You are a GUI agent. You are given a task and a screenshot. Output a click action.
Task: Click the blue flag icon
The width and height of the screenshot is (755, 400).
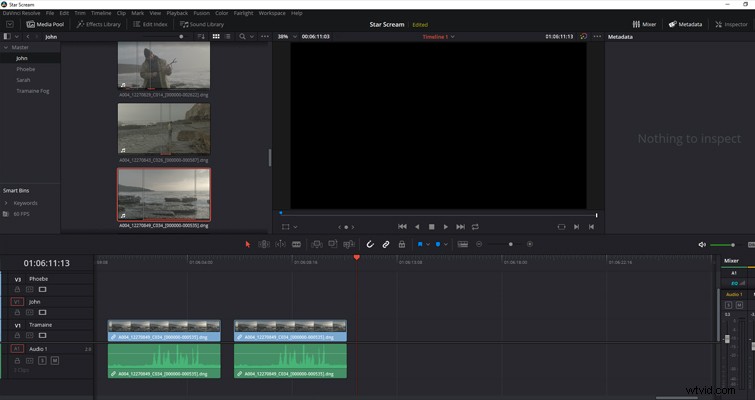coord(420,244)
